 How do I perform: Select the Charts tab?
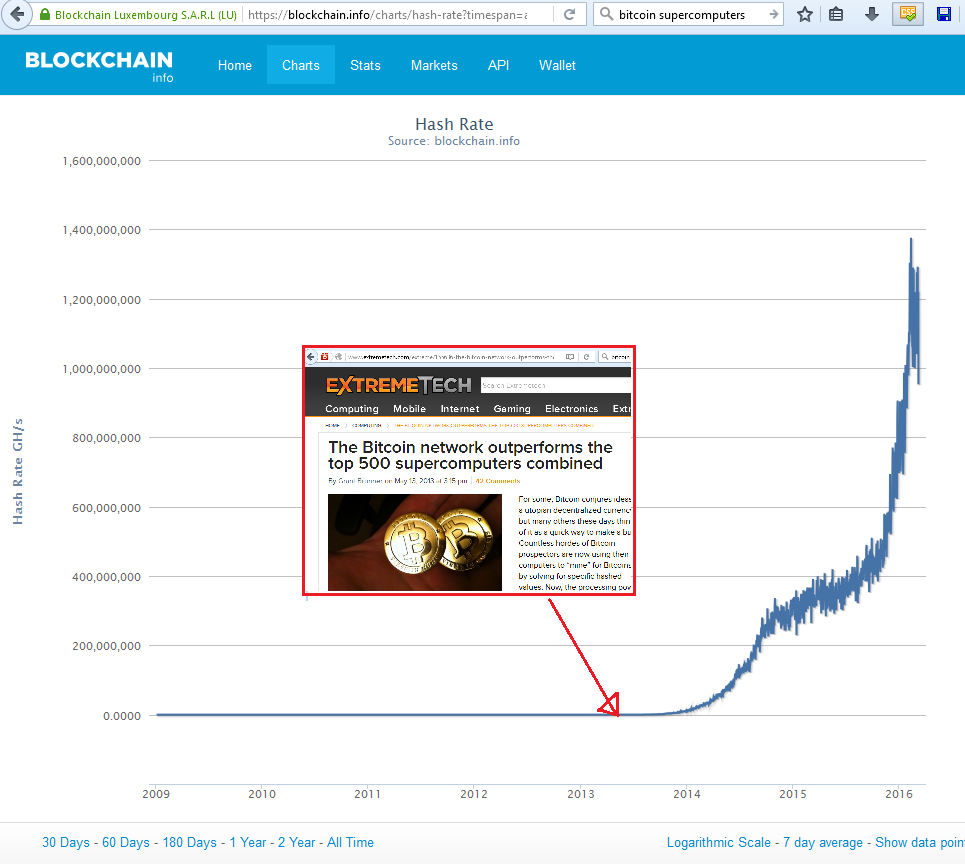tap(301, 65)
